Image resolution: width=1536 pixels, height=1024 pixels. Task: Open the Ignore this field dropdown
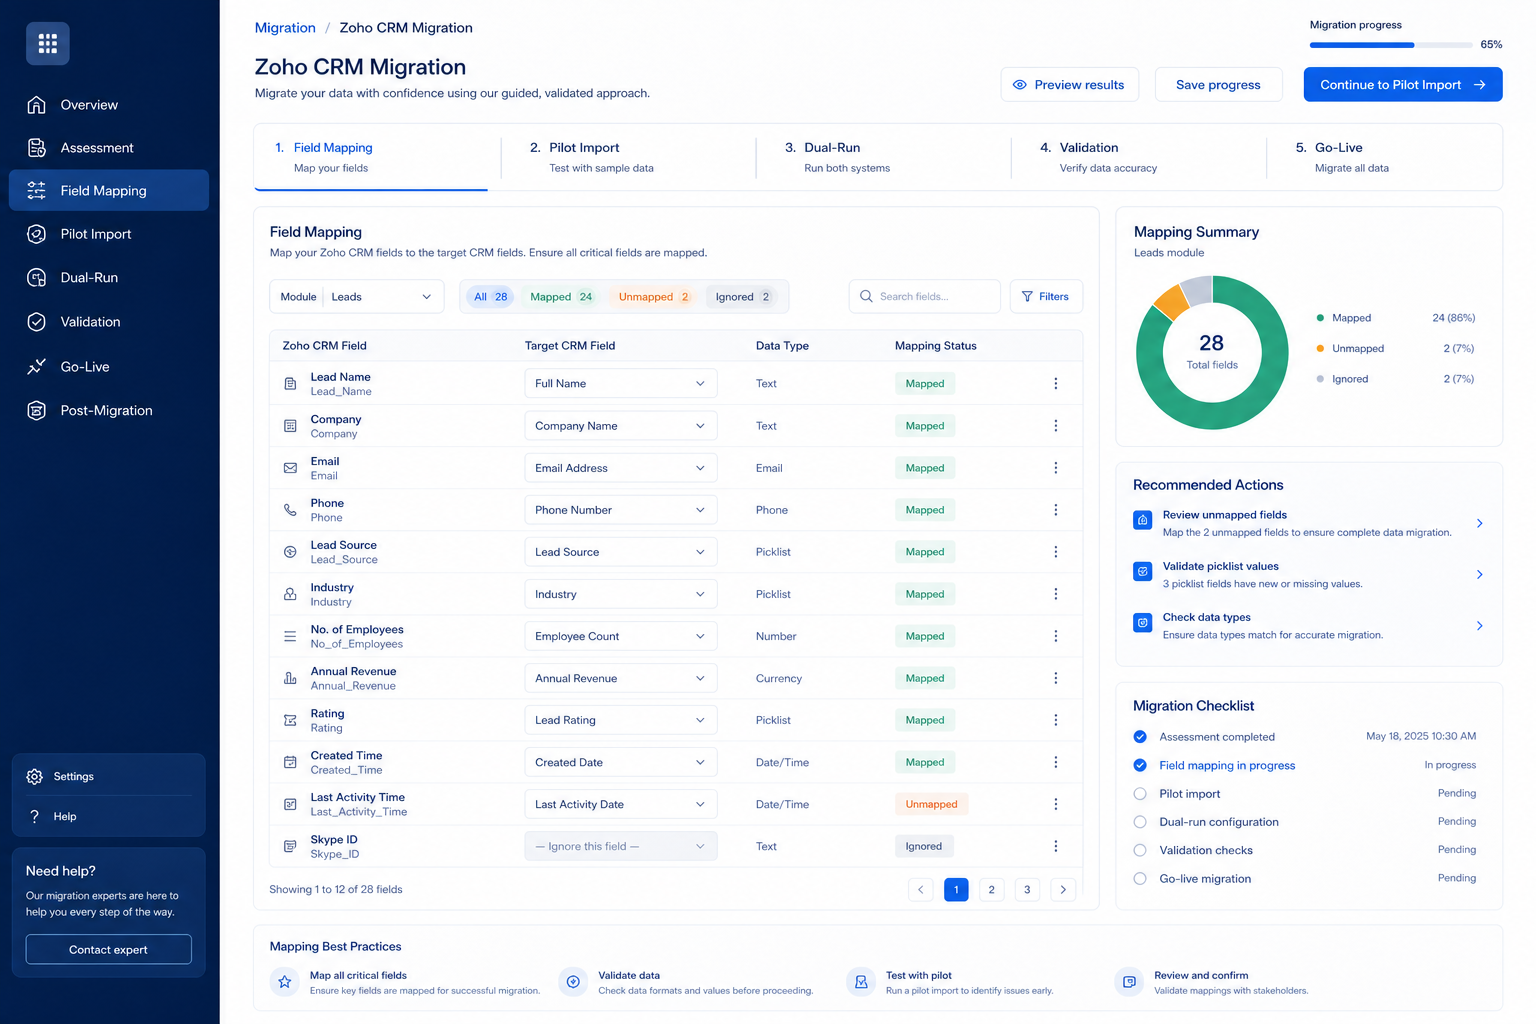click(621, 846)
